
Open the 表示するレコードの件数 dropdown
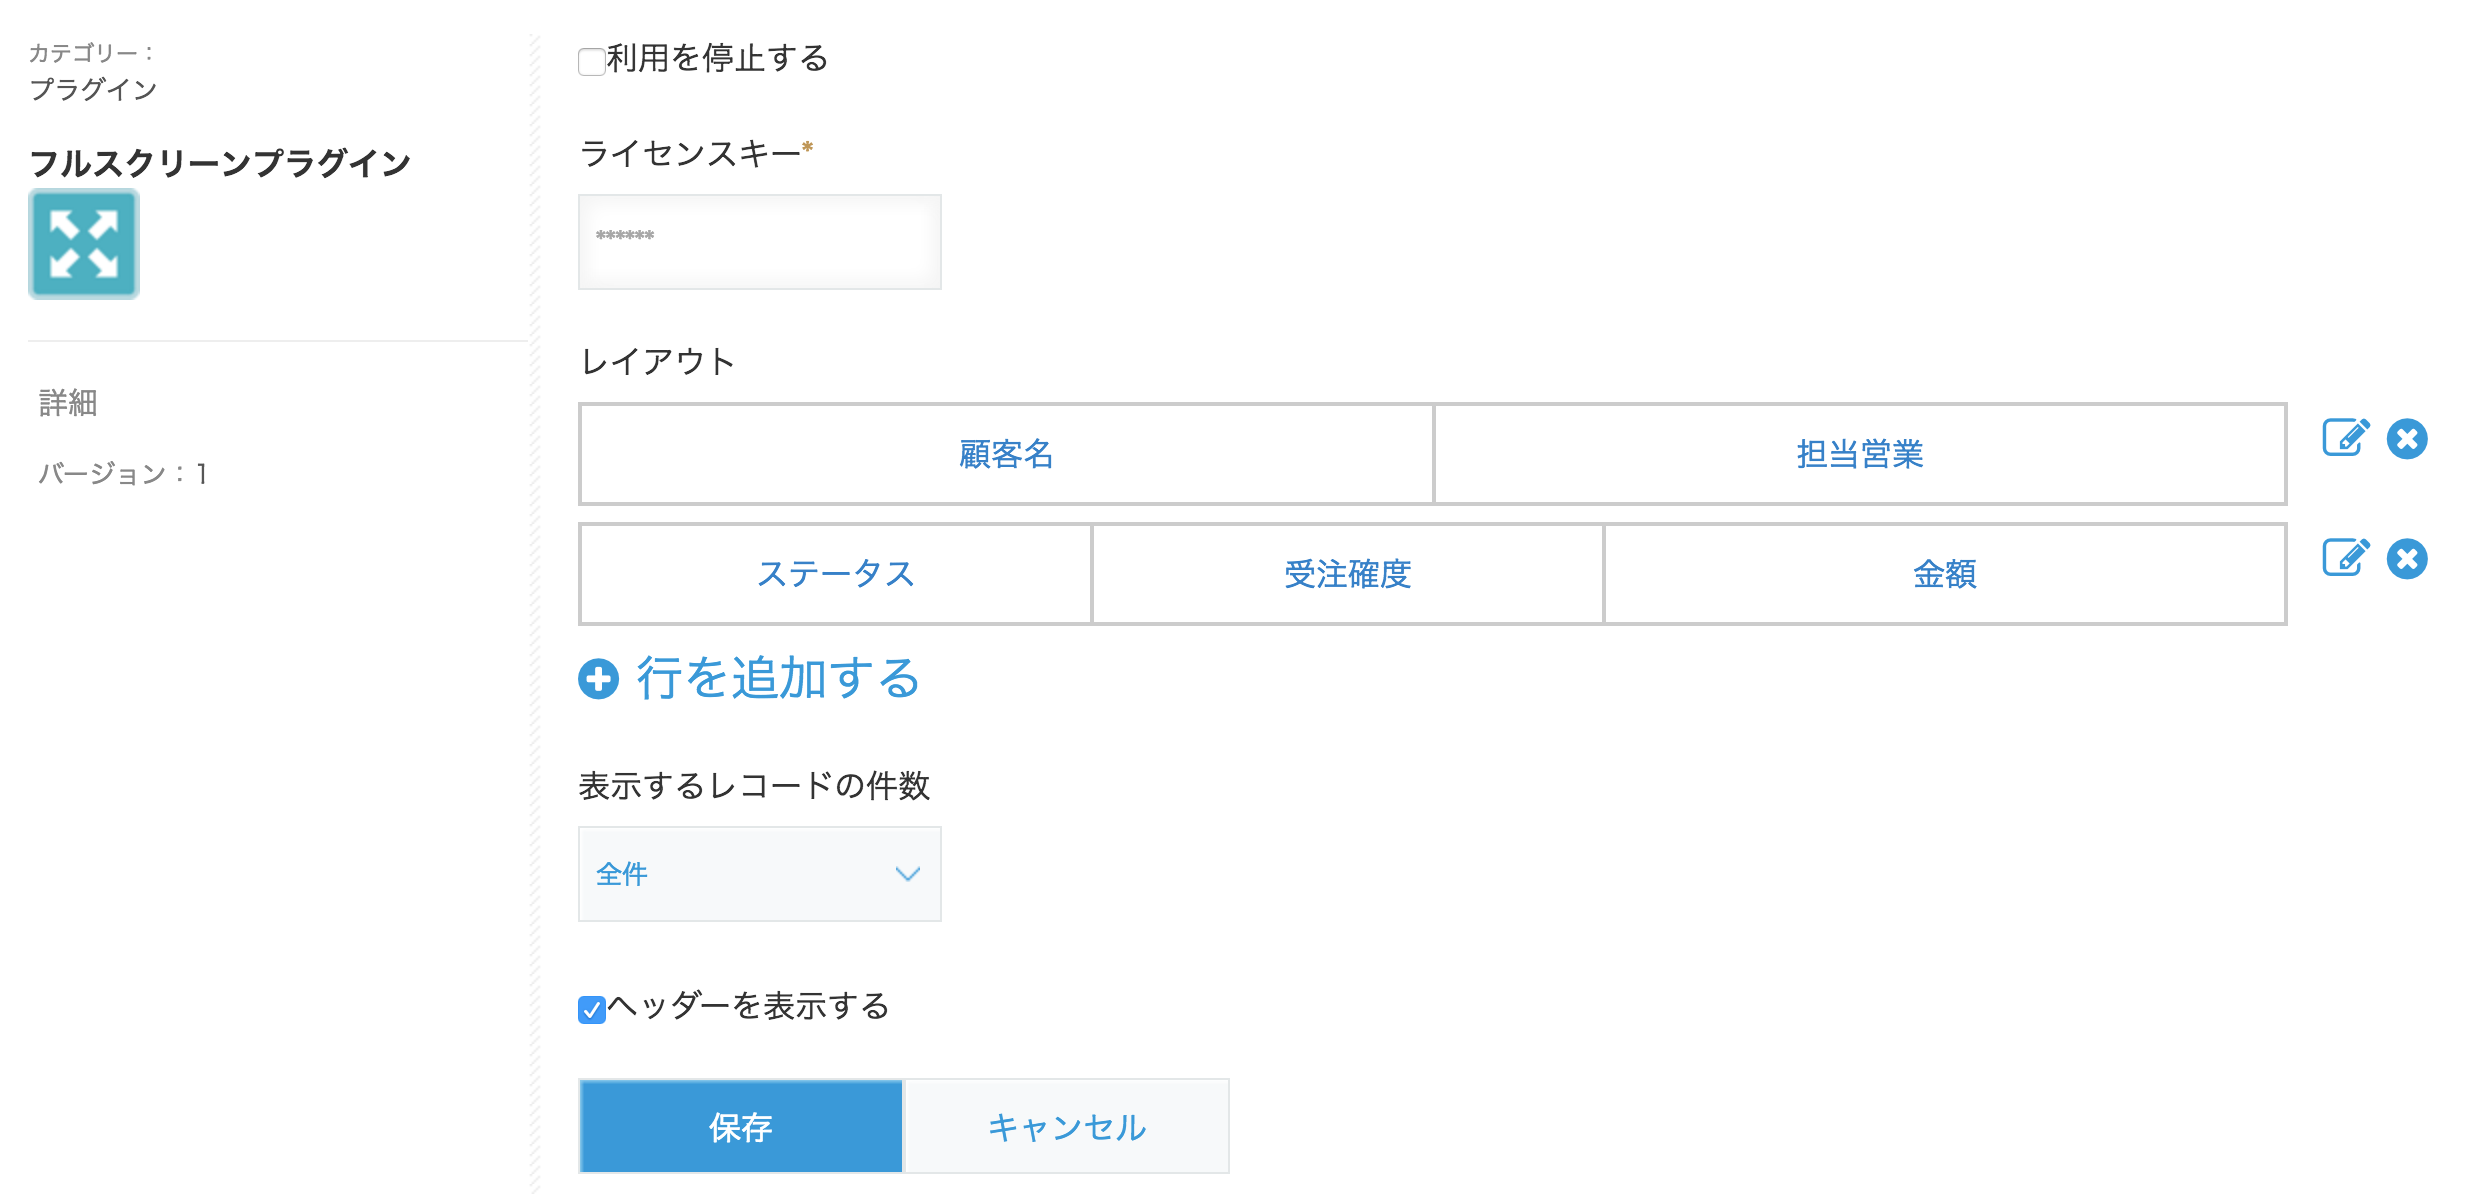(759, 874)
